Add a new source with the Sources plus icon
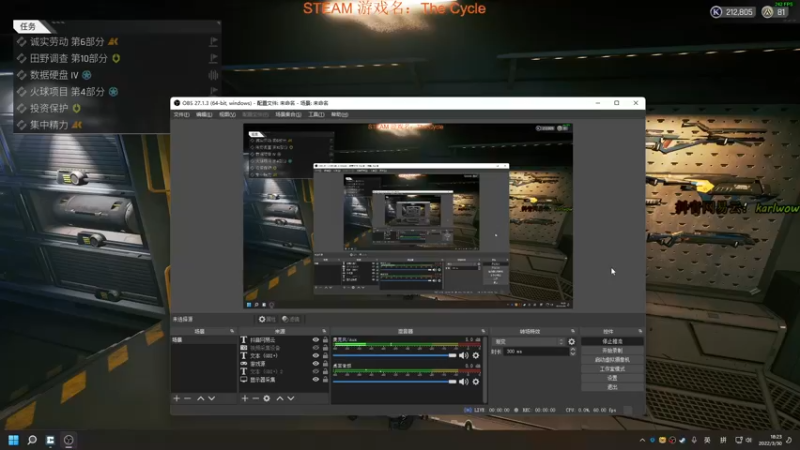800x450 pixels. coord(245,398)
